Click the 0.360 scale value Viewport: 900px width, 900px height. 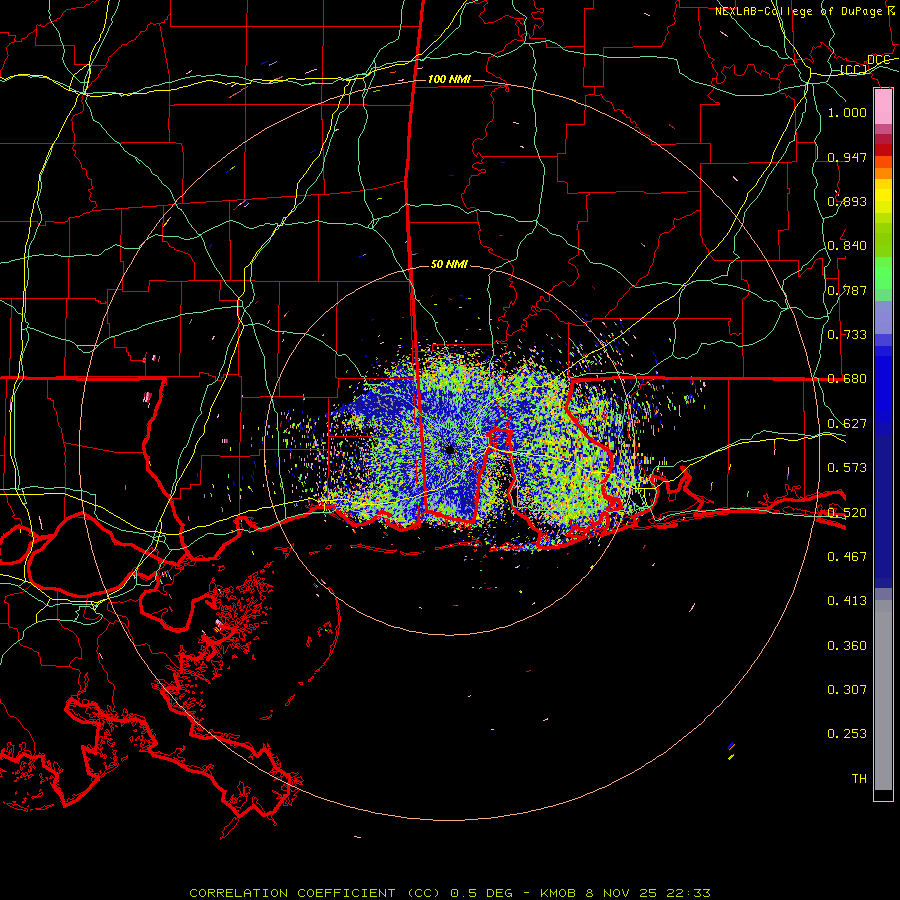pyautogui.click(x=847, y=646)
